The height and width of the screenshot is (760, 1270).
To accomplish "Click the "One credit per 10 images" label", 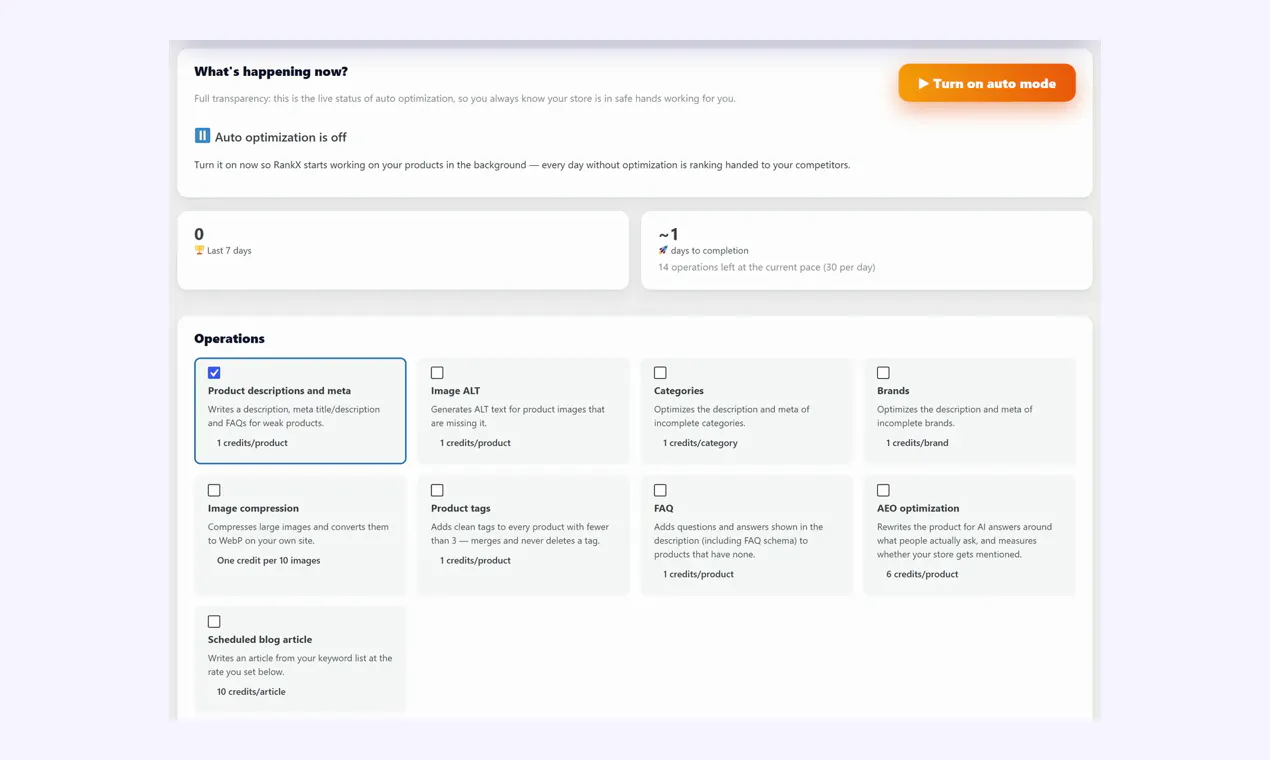I will click(269, 561).
